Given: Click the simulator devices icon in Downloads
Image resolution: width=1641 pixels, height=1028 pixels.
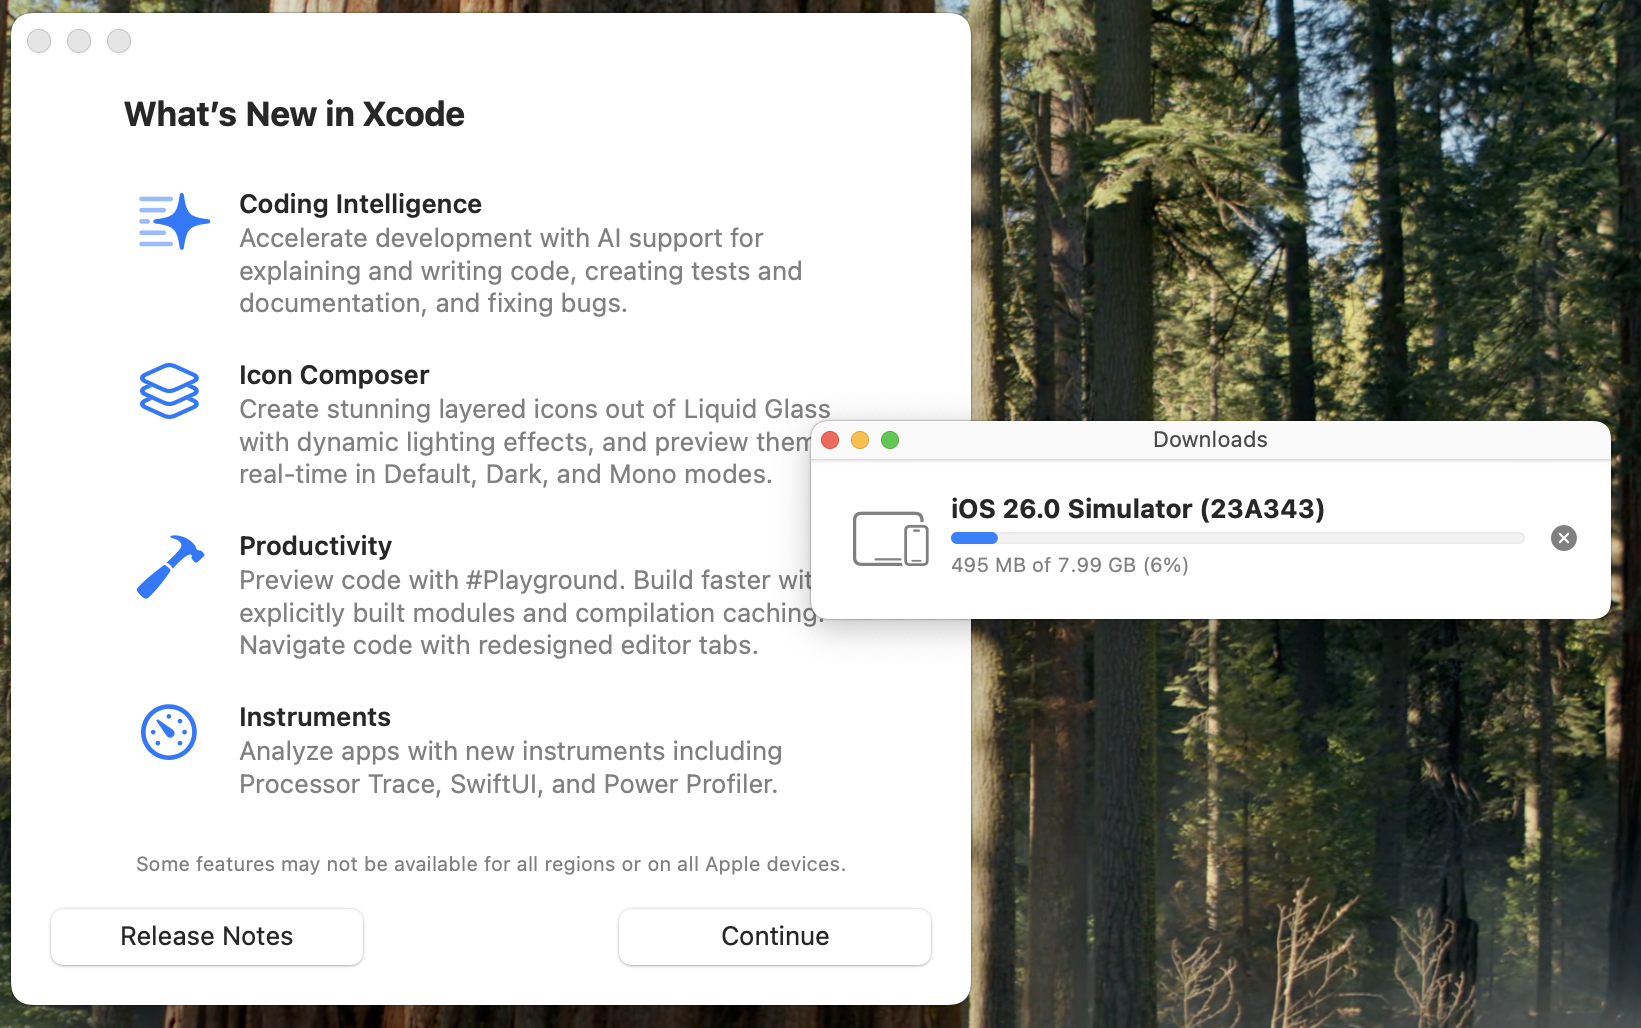Looking at the screenshot, I should click(x=890, y=538).
